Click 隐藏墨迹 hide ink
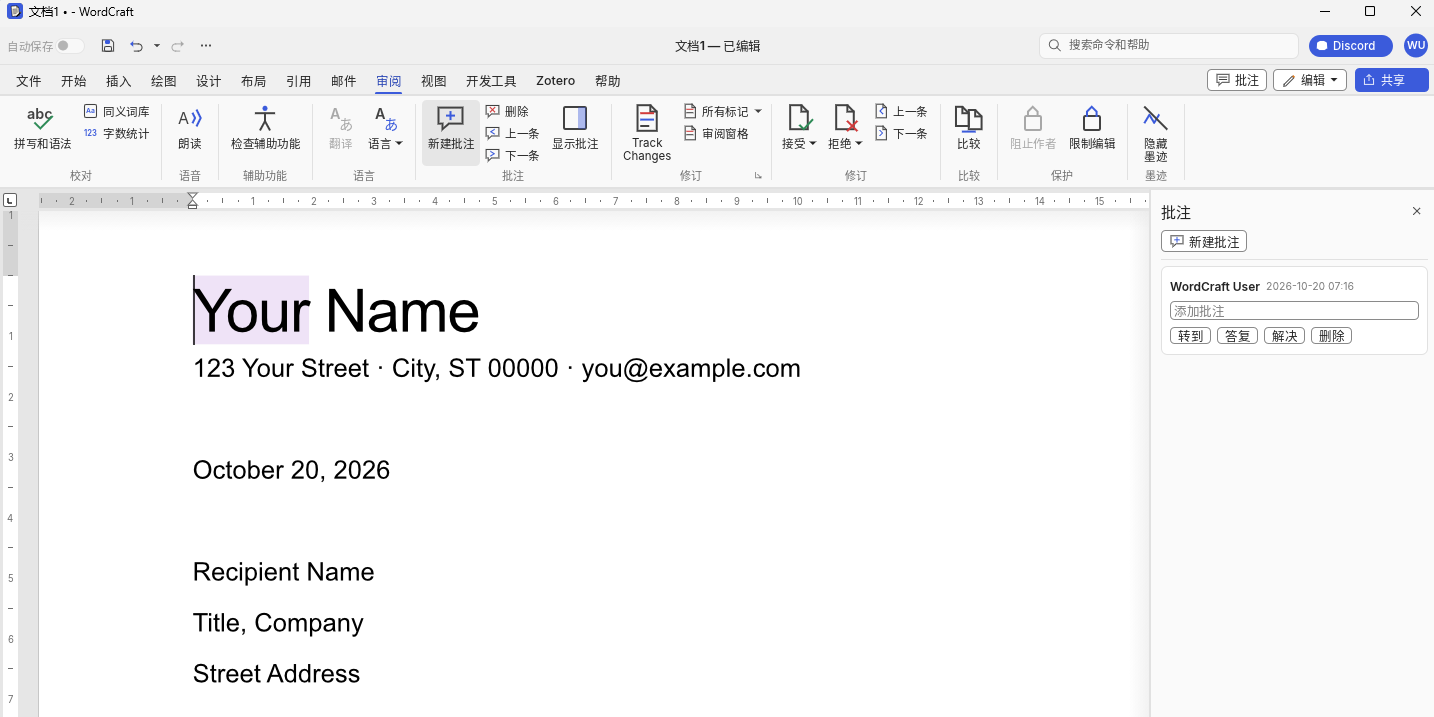This screenshot has width=1434, height=717. [1156, 134]
